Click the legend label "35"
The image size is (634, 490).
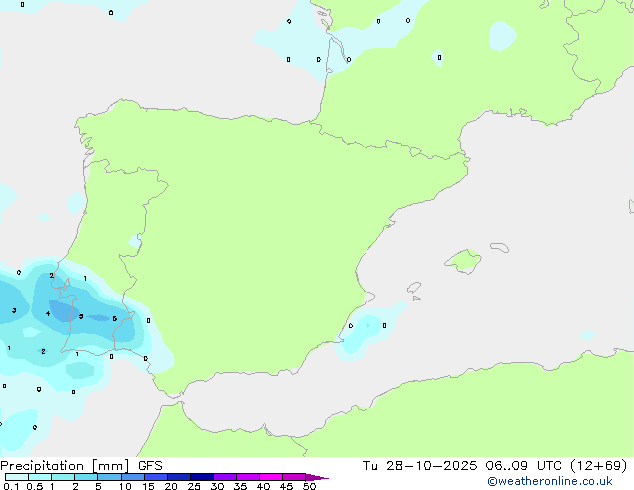(x=240, y=486)
